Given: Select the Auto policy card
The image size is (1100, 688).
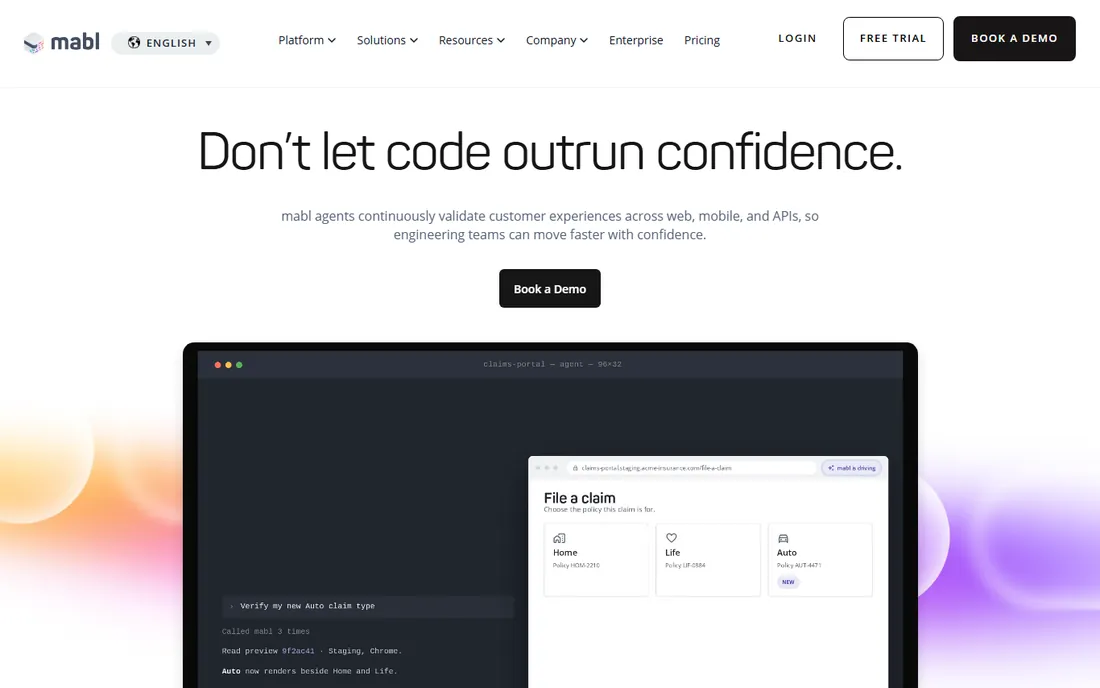Looking at the screenshot, I should (x=820, y=560).
